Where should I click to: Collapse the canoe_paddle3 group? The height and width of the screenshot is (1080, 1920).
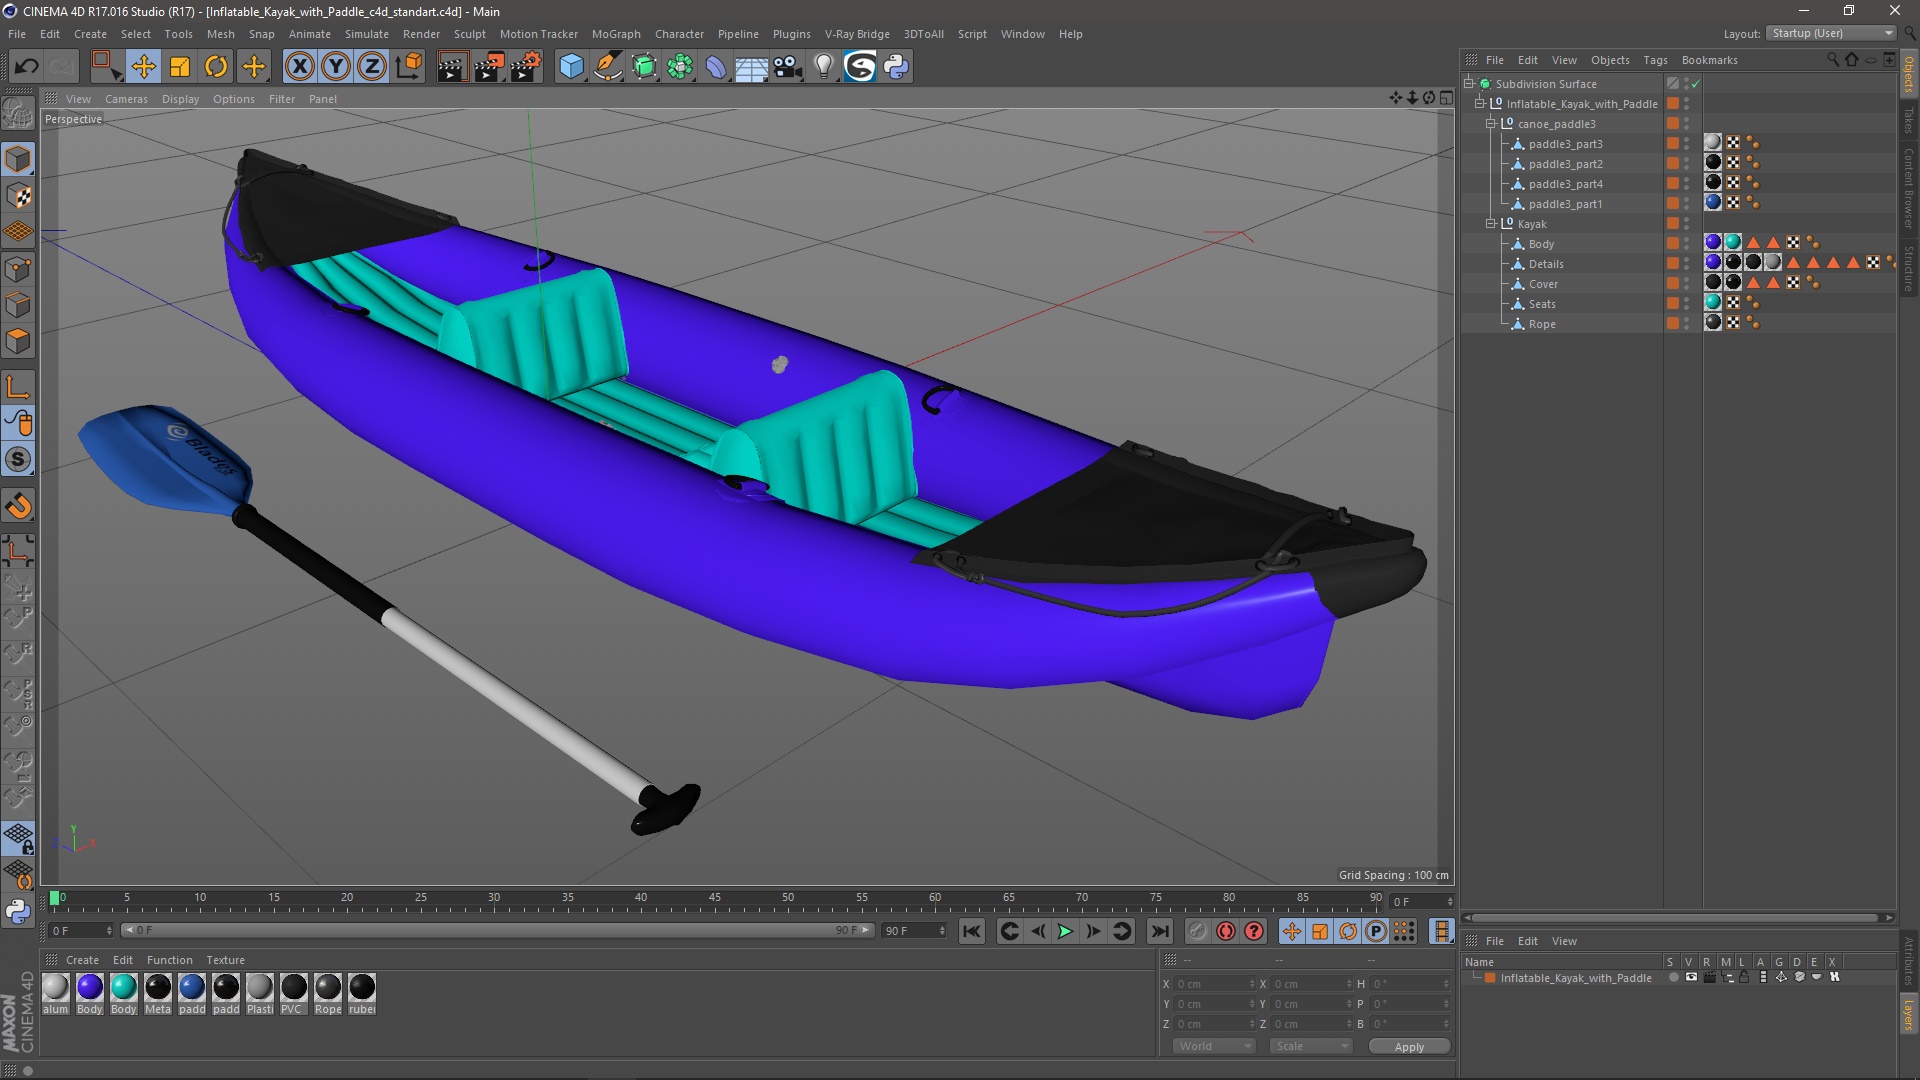tap(1491, 124)
